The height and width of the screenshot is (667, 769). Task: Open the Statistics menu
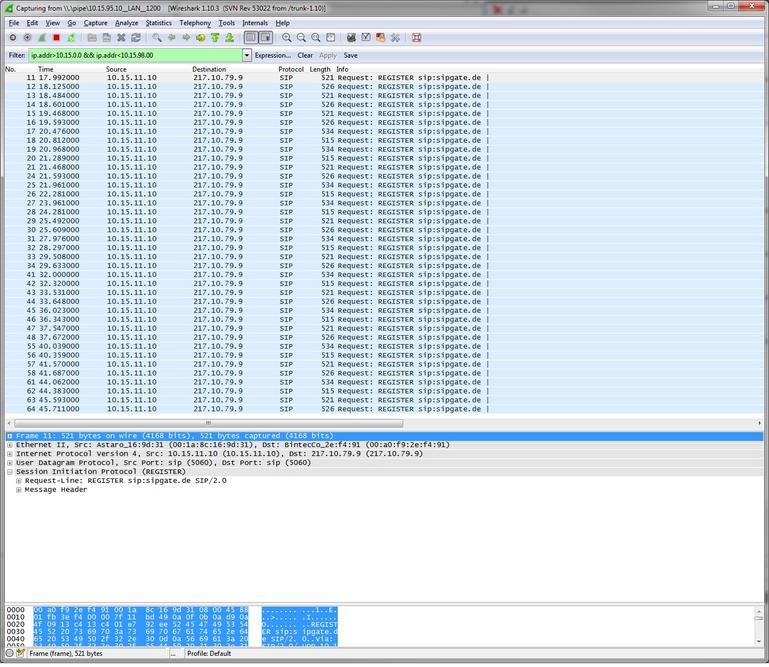pos(158,22)
